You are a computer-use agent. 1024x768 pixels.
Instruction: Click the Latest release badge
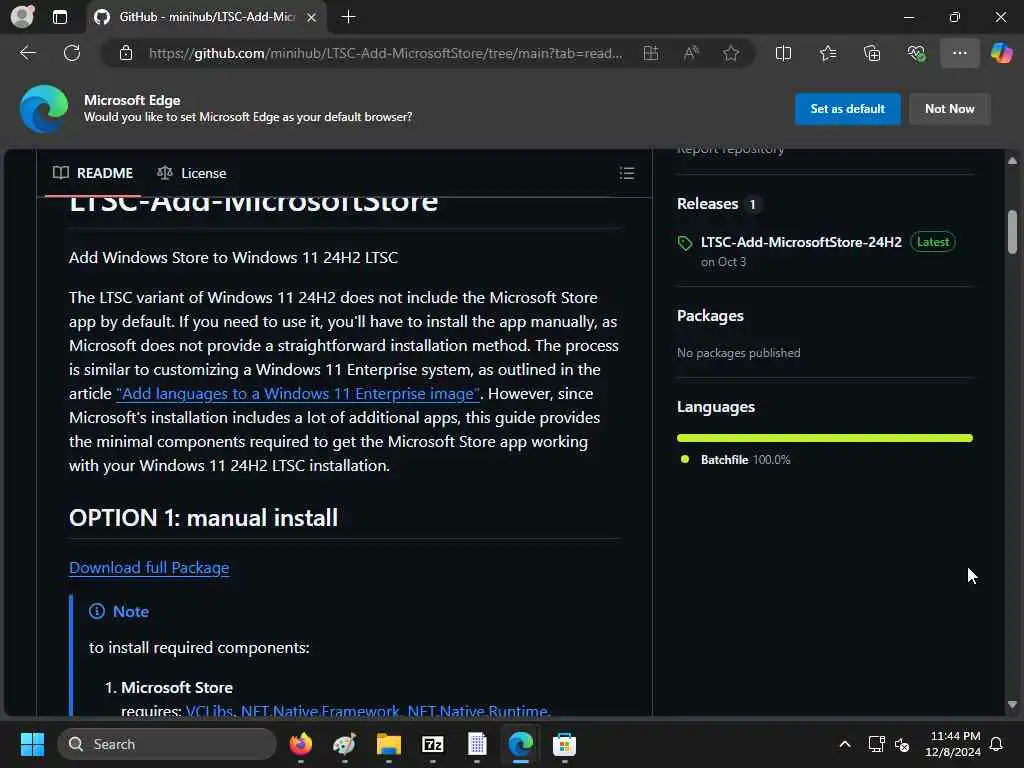coord(933,242)
